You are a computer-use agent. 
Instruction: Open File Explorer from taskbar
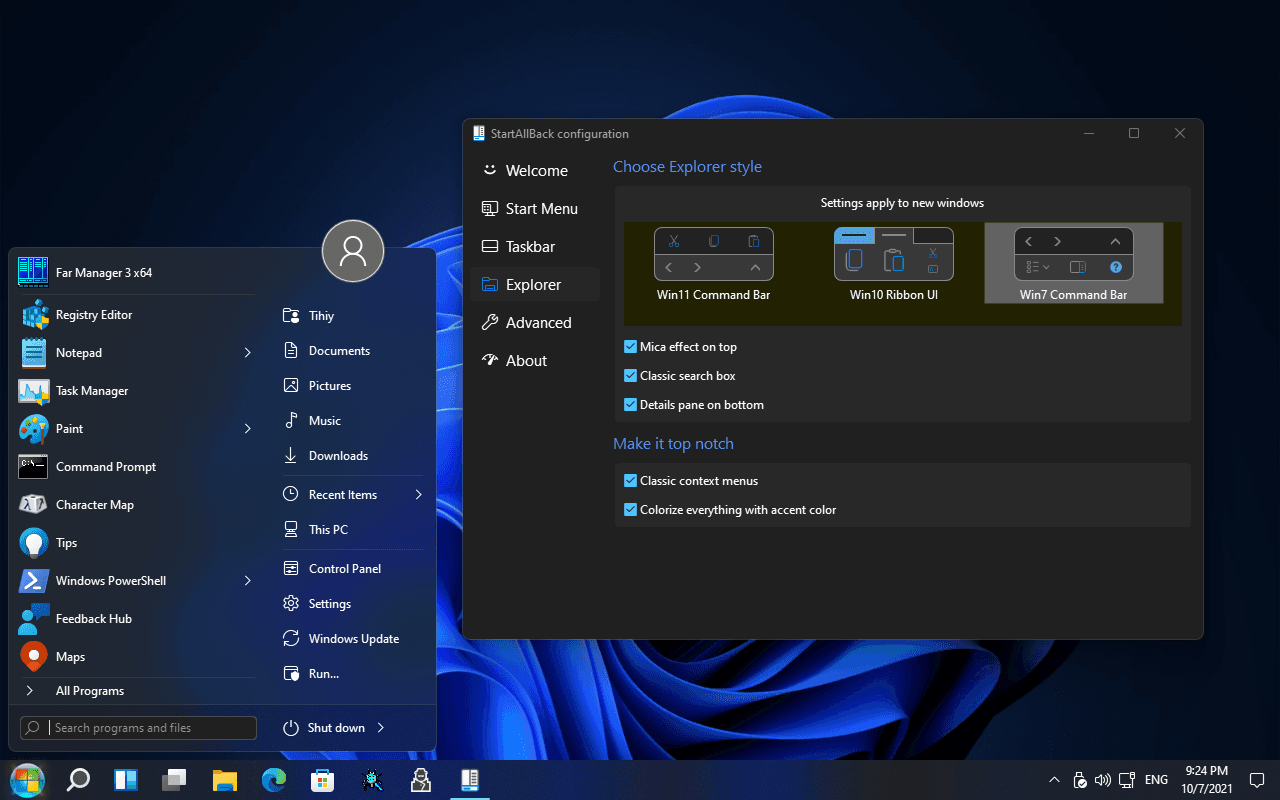pos(224,780)
